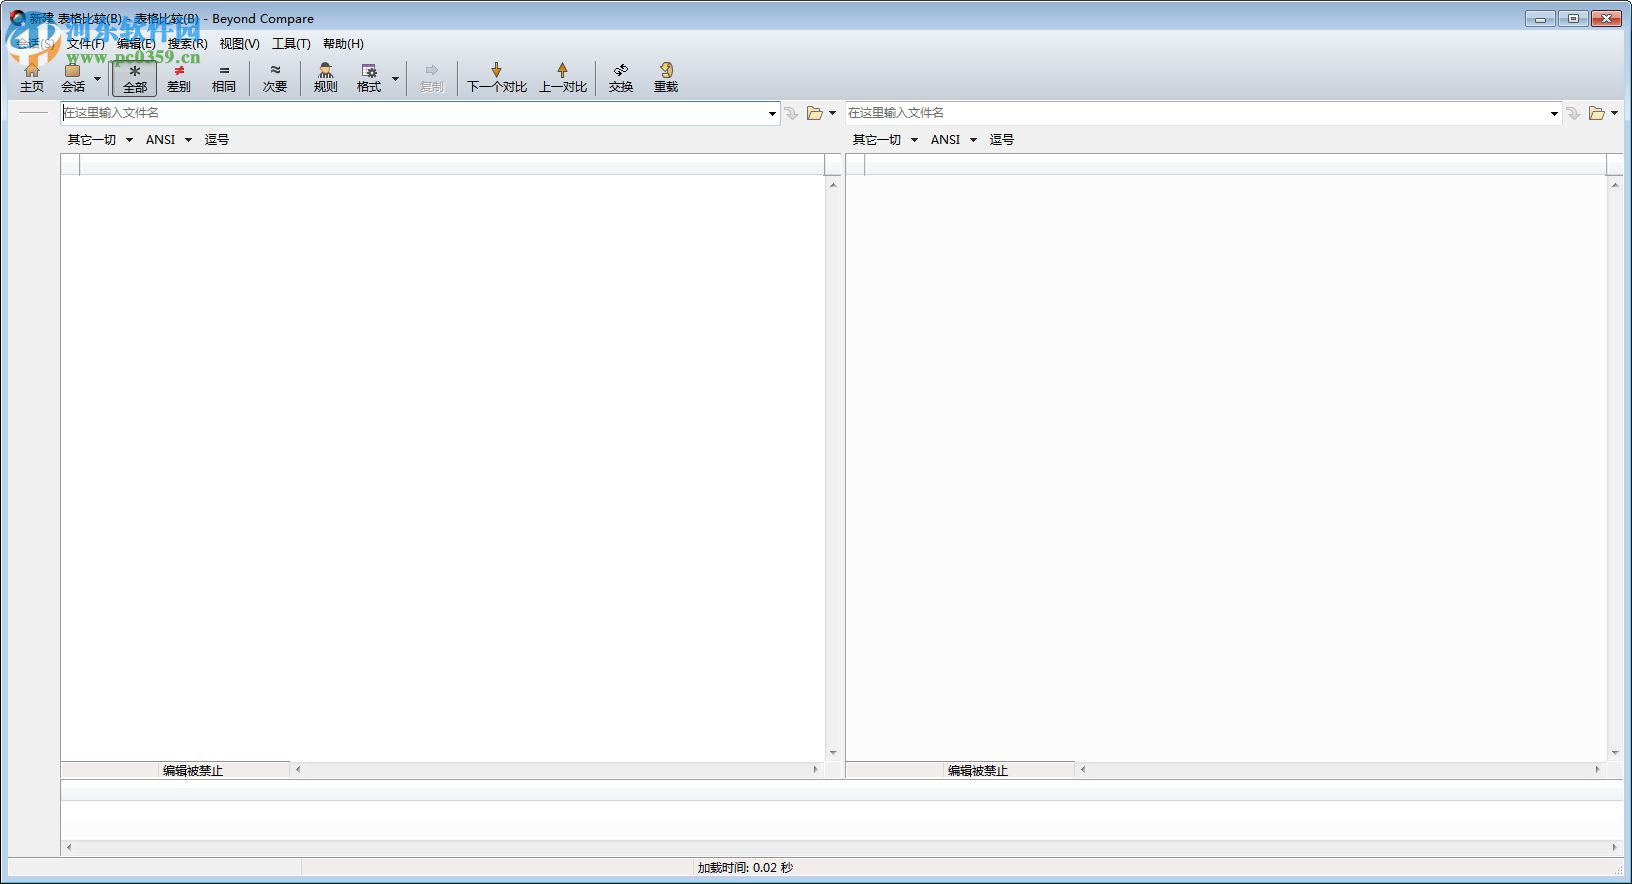Click right pane horizontal scroll left arrow
1632x884 pixels.
(1083, 770)
